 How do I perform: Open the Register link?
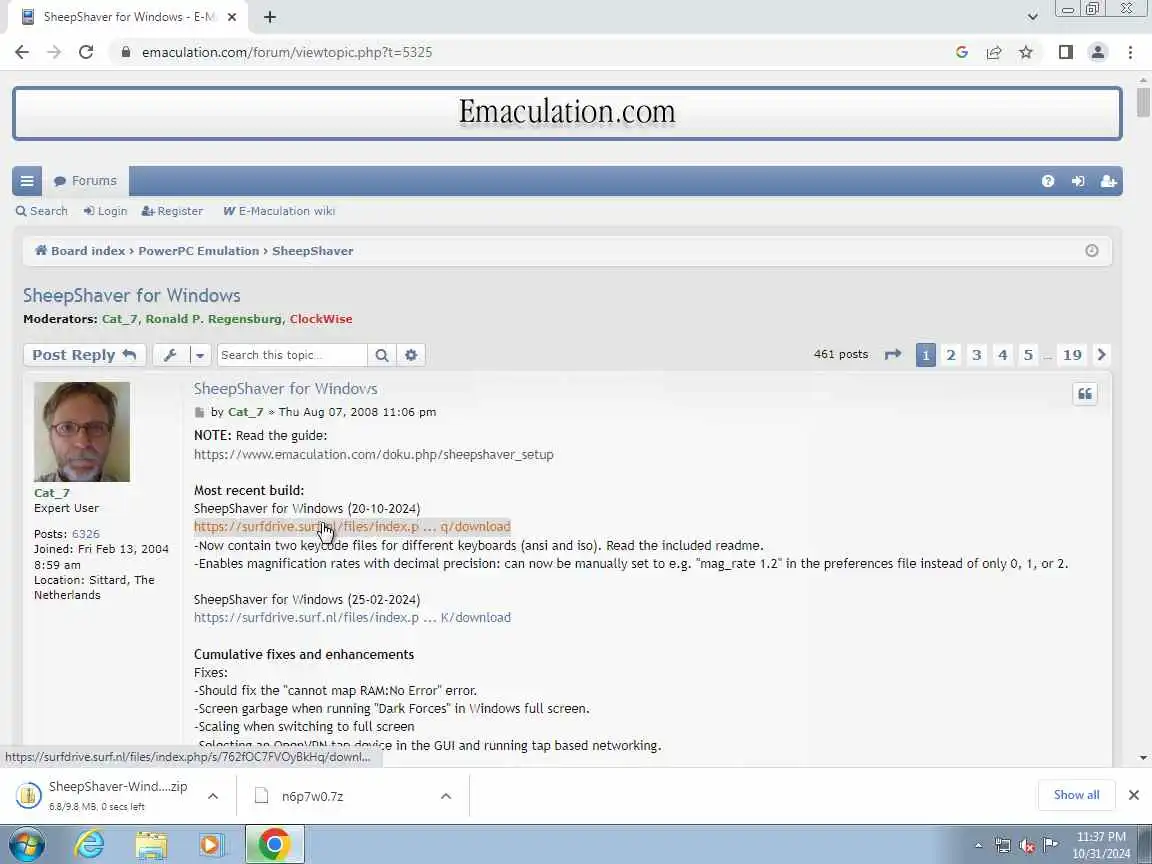(172, 211)
